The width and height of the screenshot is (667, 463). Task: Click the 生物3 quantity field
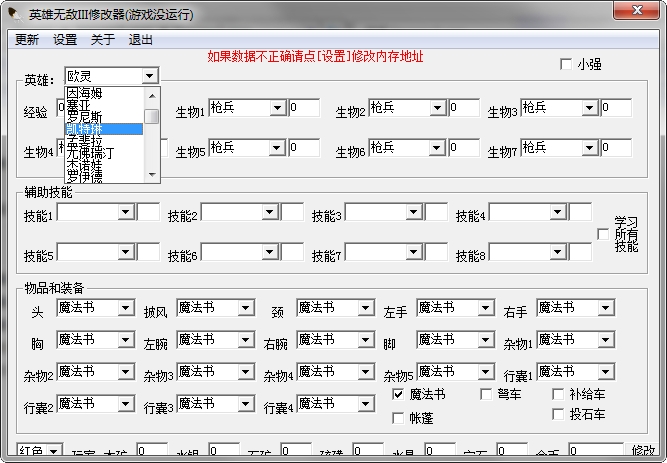tap(616, 108)
